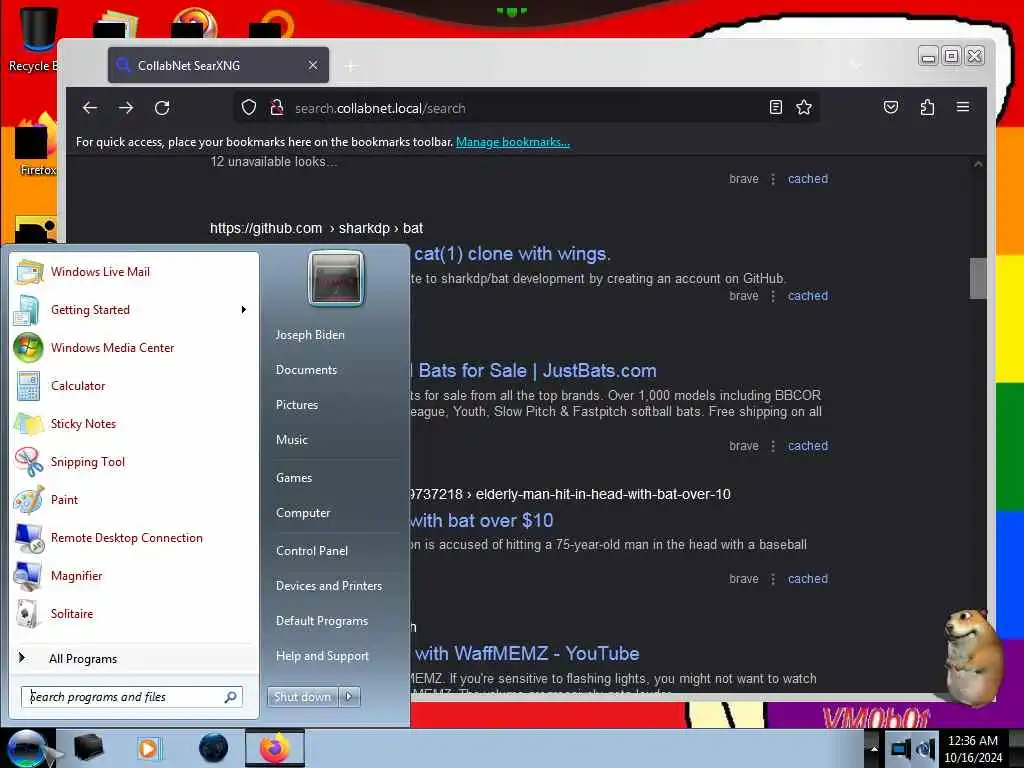Image resolution: width=1024 pixels, height=768 pixels.
Task: Open the cat(1) clone with wings result
Action: [512, 254]
